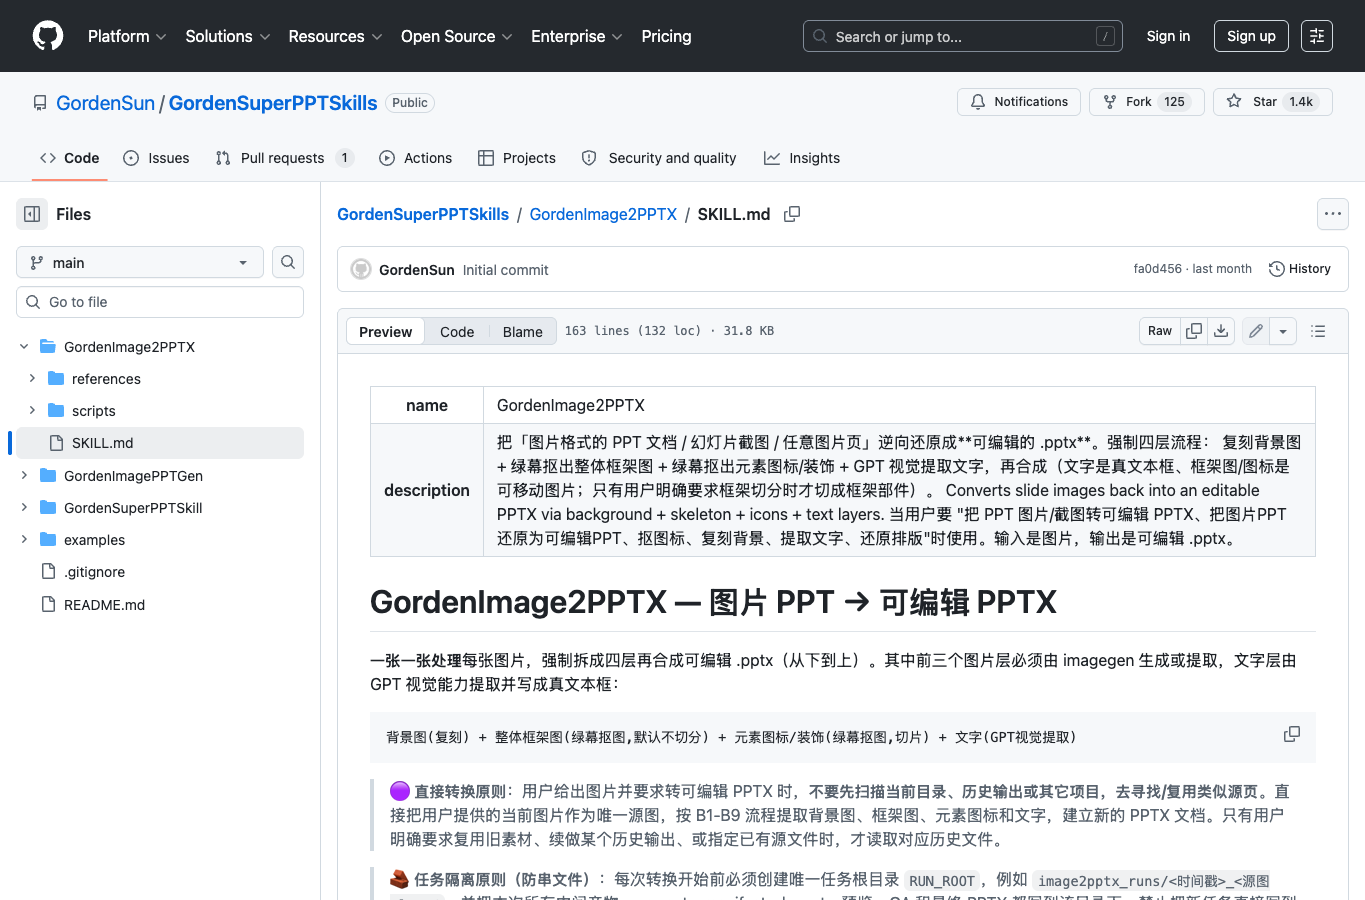Viewport: 1365px width, 900px height.
Task: Switch file view to Code
Action: pos(457,332)
